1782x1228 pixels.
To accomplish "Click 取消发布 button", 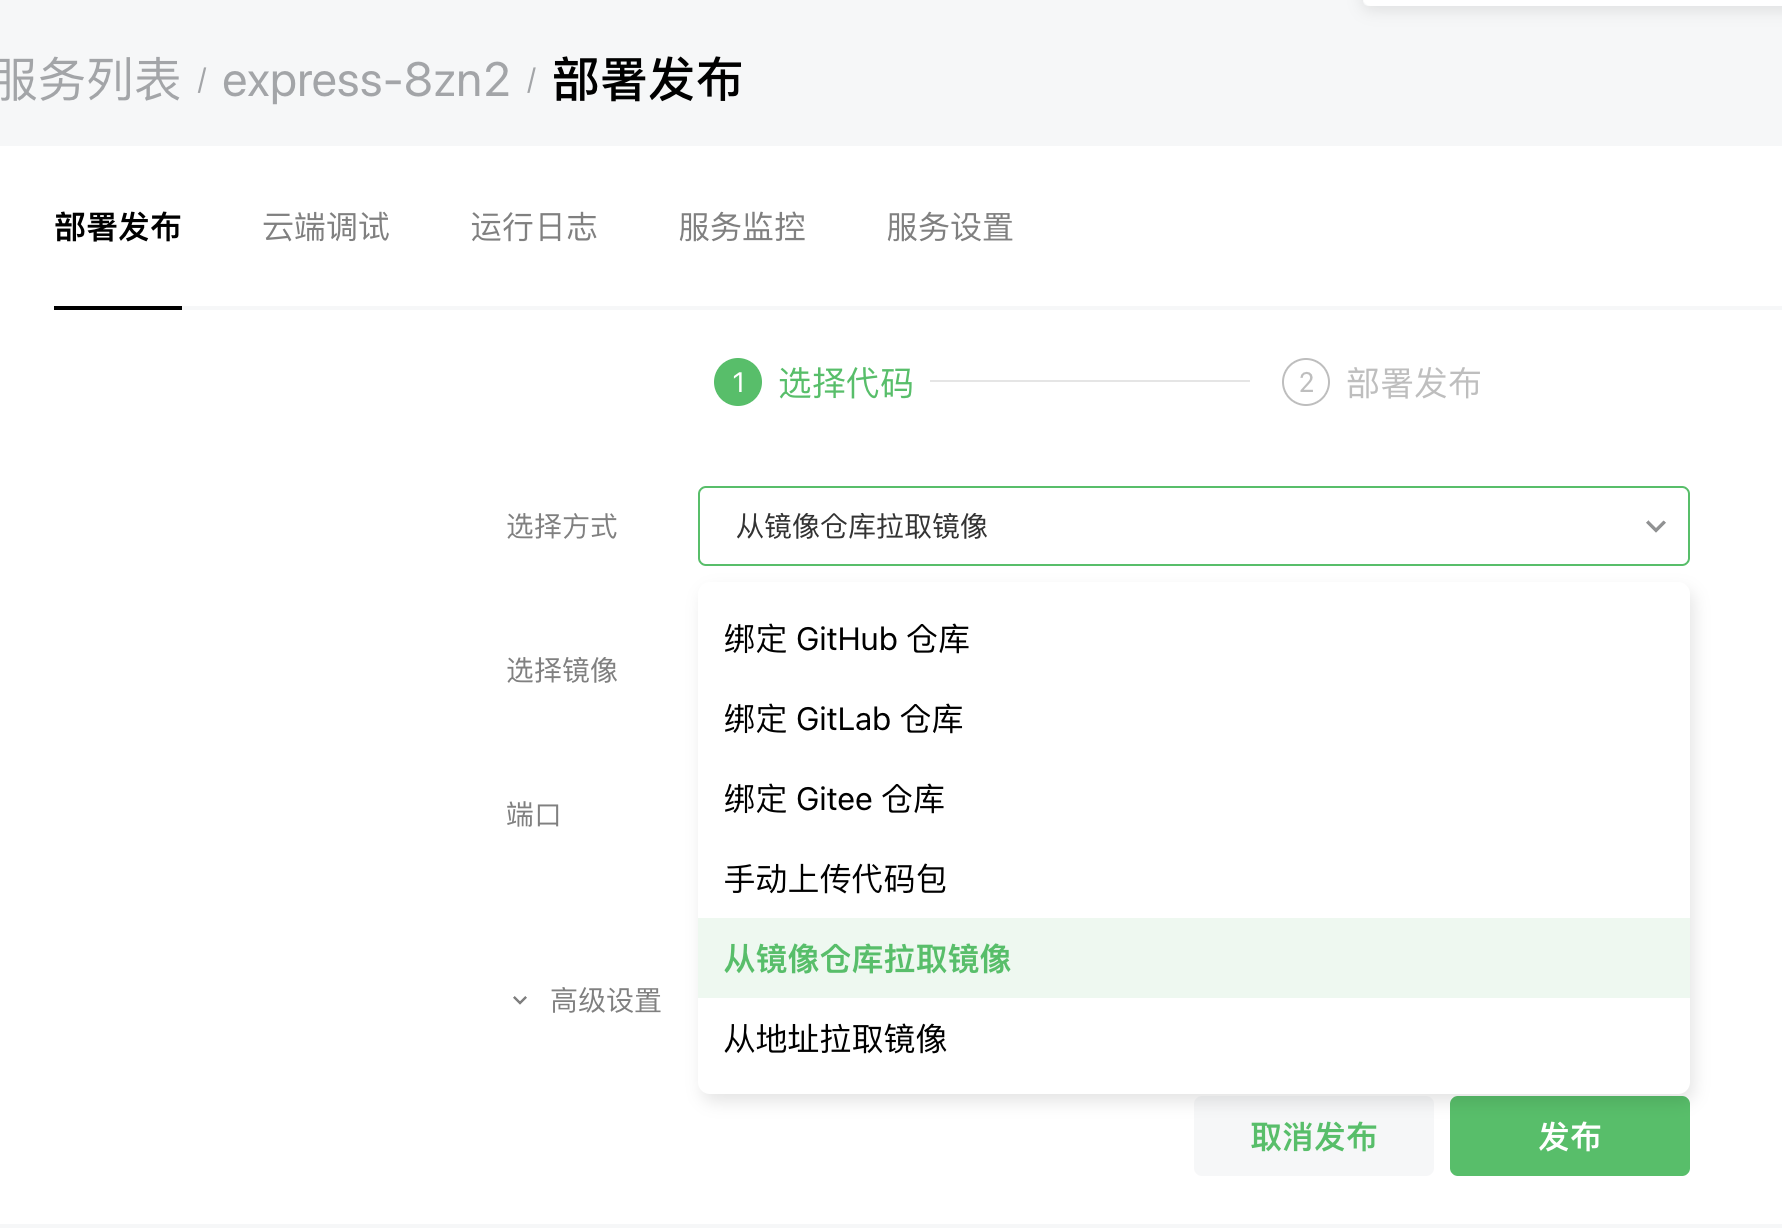I will point(1313,1136).
